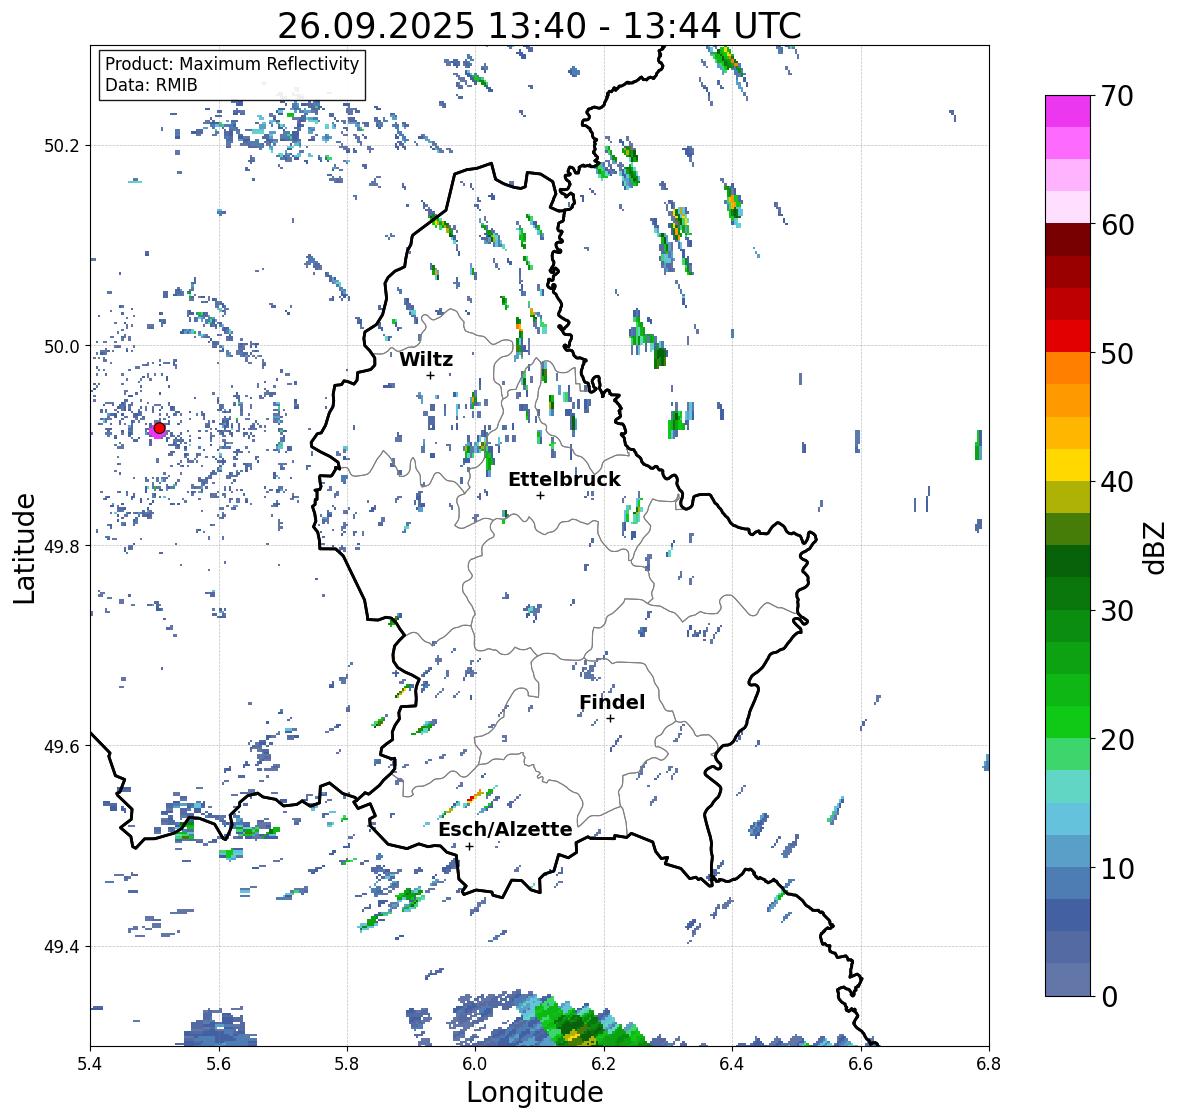Image resolution: width=1179 pixels, height=1117 pixels.
Task: Click the 10 value on the colorbar
Action: pos(1117,868)
